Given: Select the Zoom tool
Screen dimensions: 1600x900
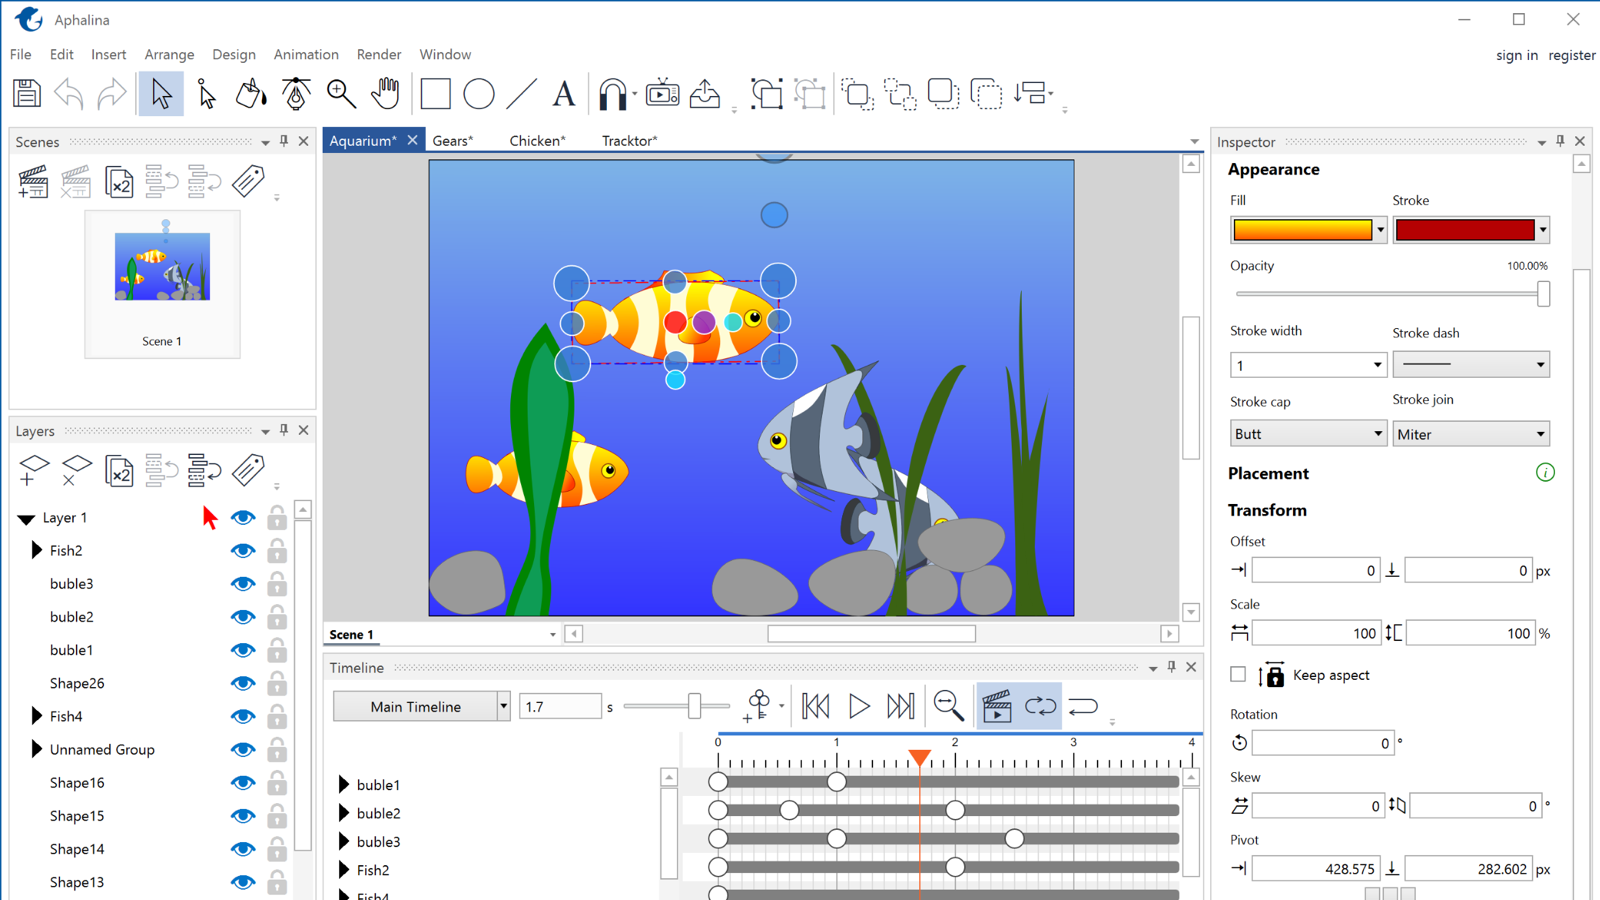Looking at the screenshot, I should [341, 93].
